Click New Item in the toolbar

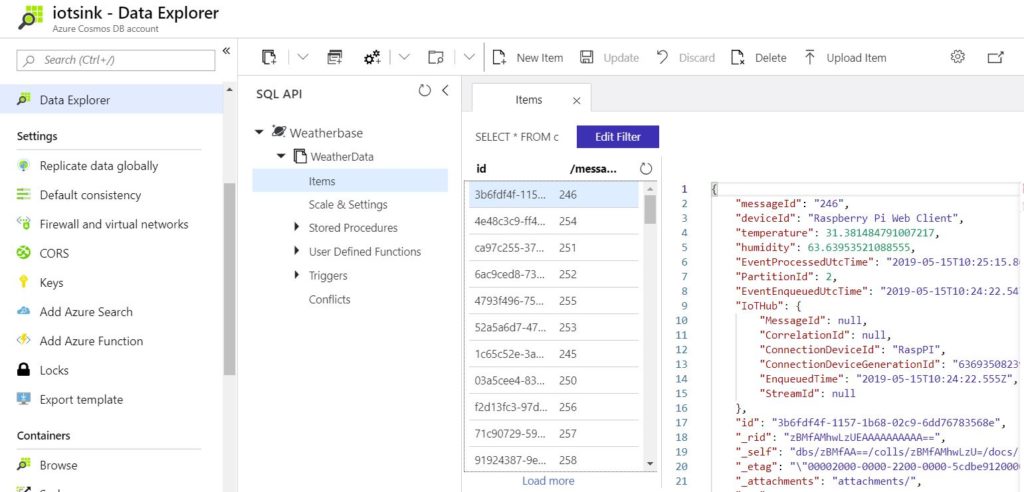click(x=528, y=57)
